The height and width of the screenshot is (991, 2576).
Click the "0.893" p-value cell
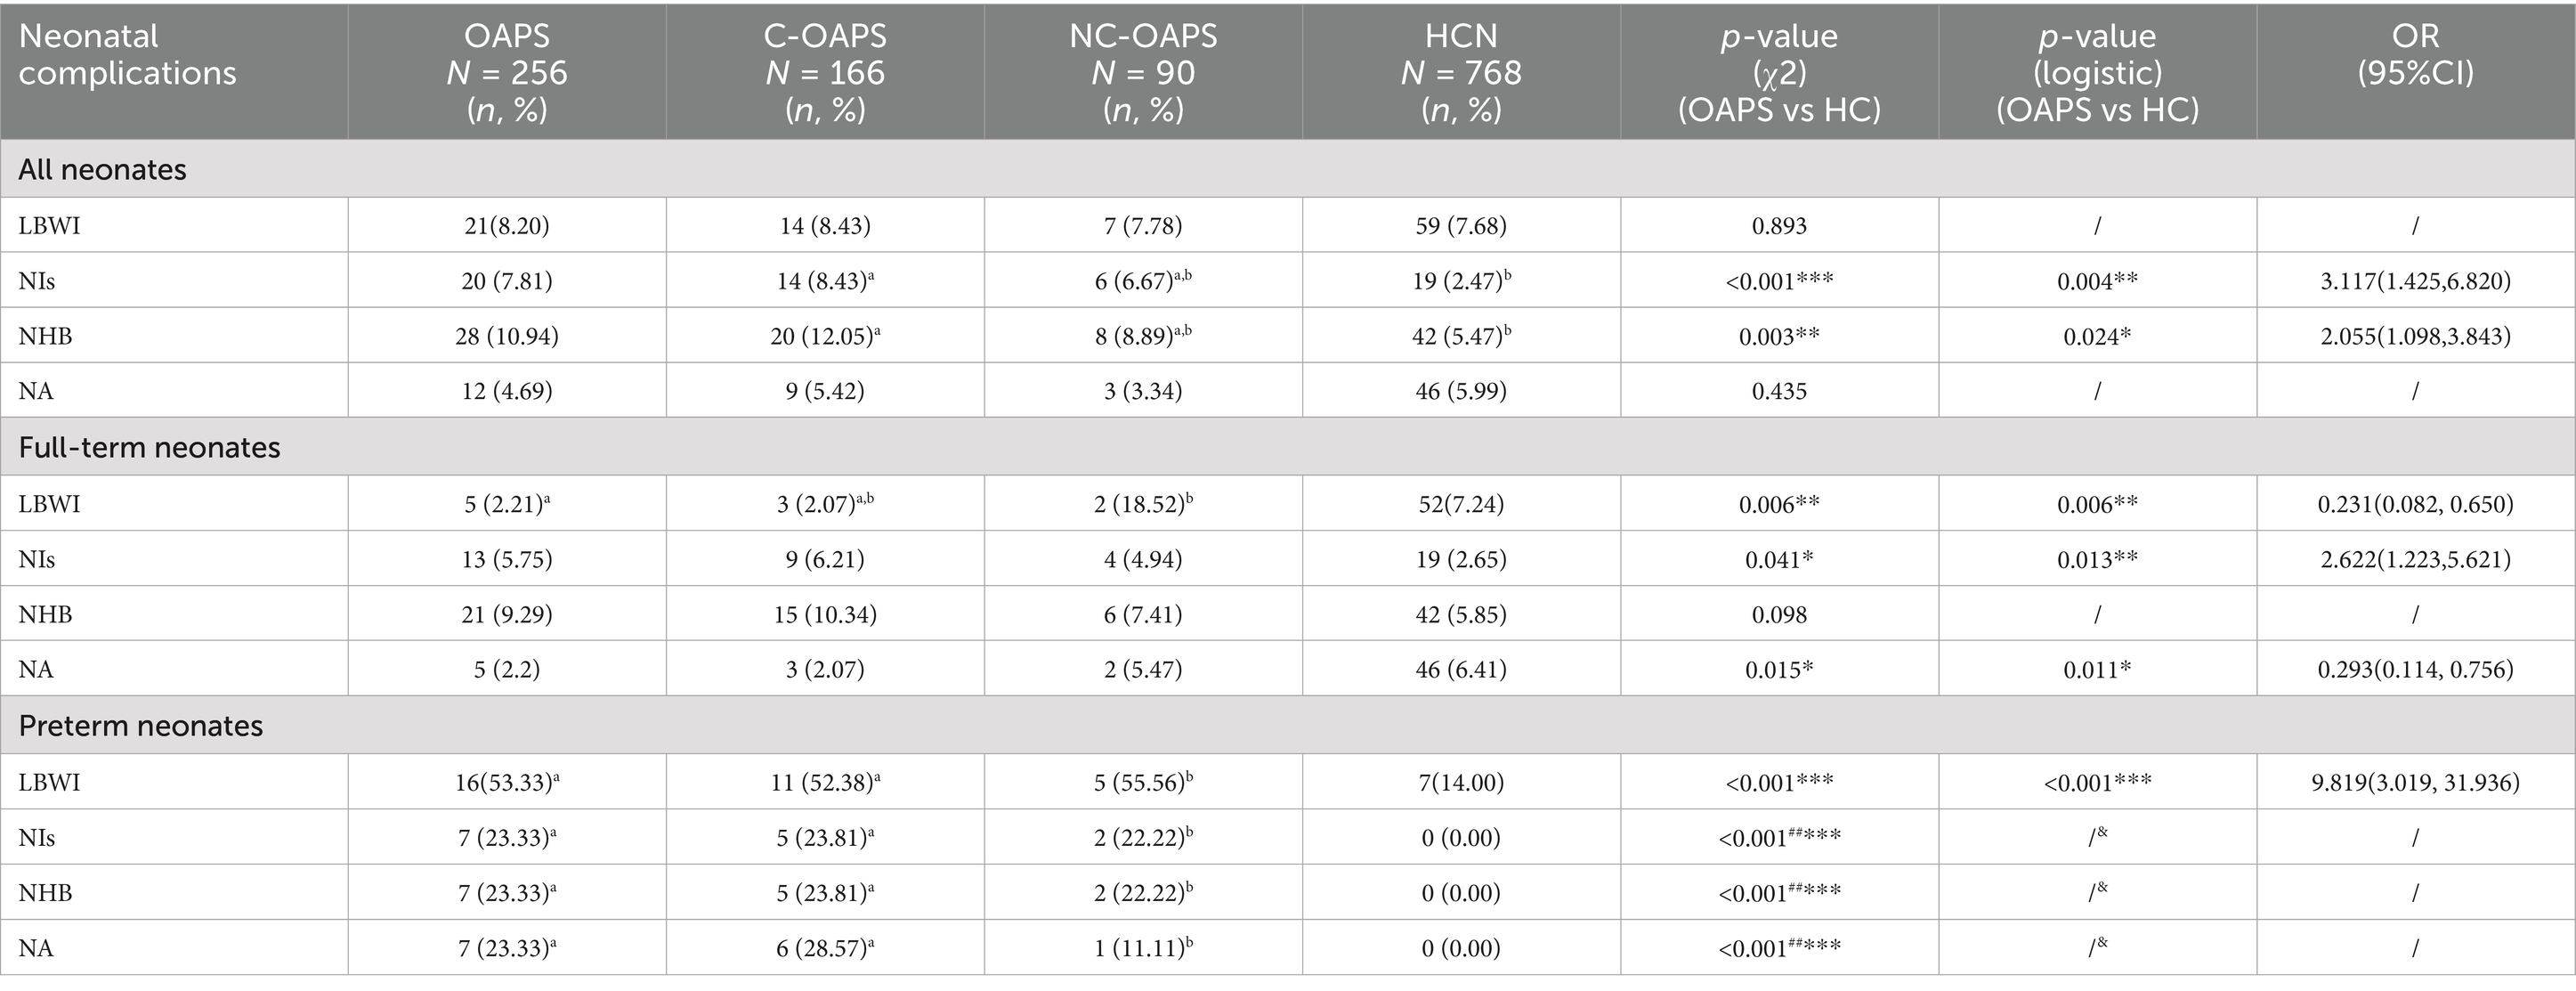click(x=1779, y=226)
